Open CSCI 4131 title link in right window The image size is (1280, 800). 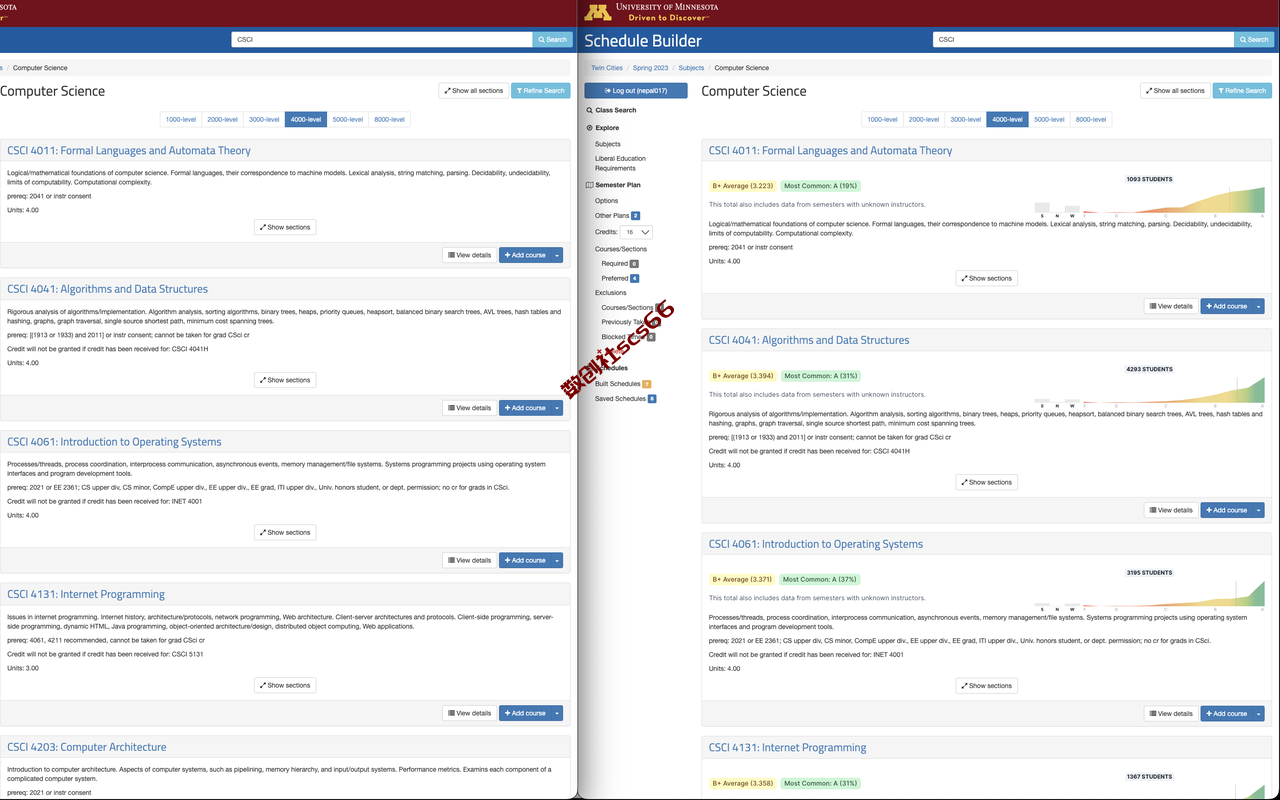pos(788,748)
